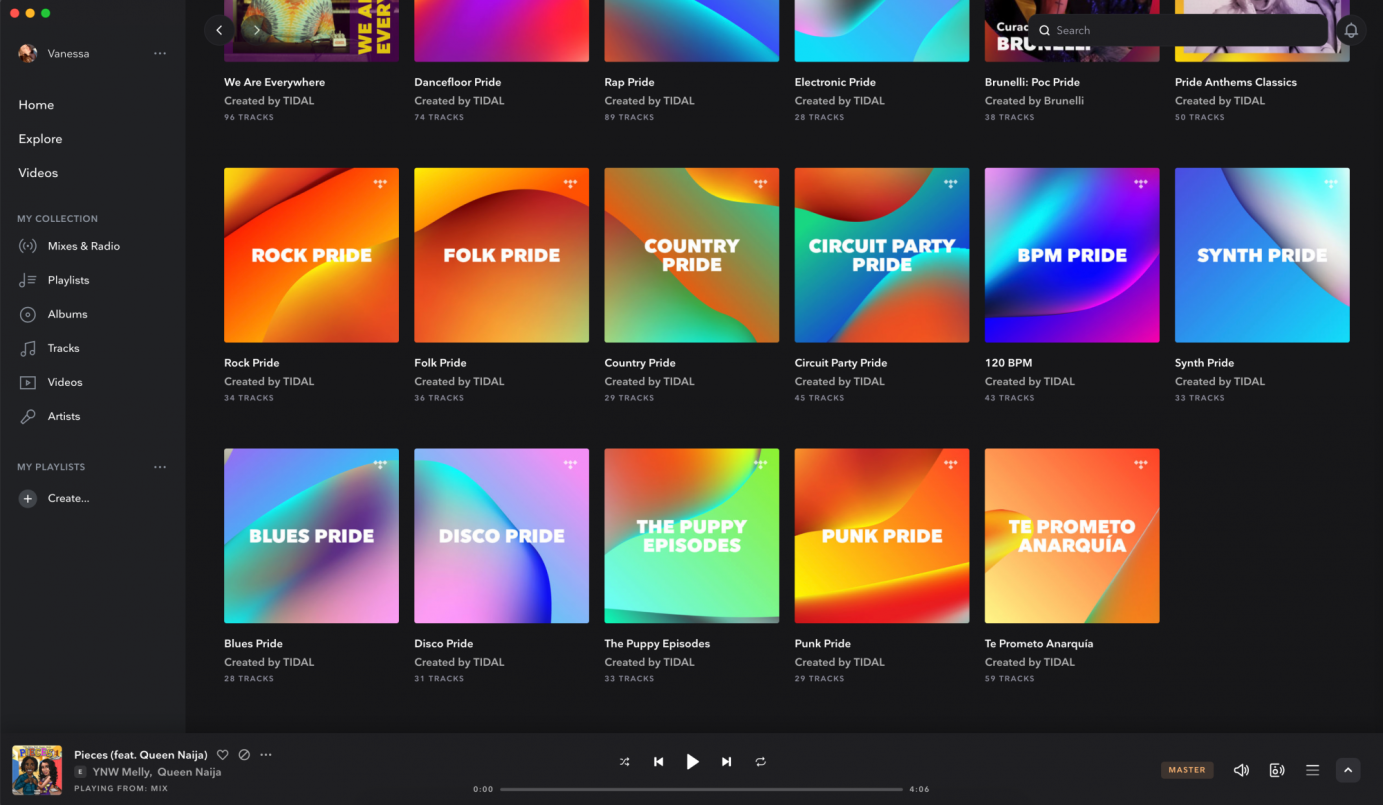Favorite the currently playing track Pieces
Viewport: 1383px width, 805px height.
[222, 754]
